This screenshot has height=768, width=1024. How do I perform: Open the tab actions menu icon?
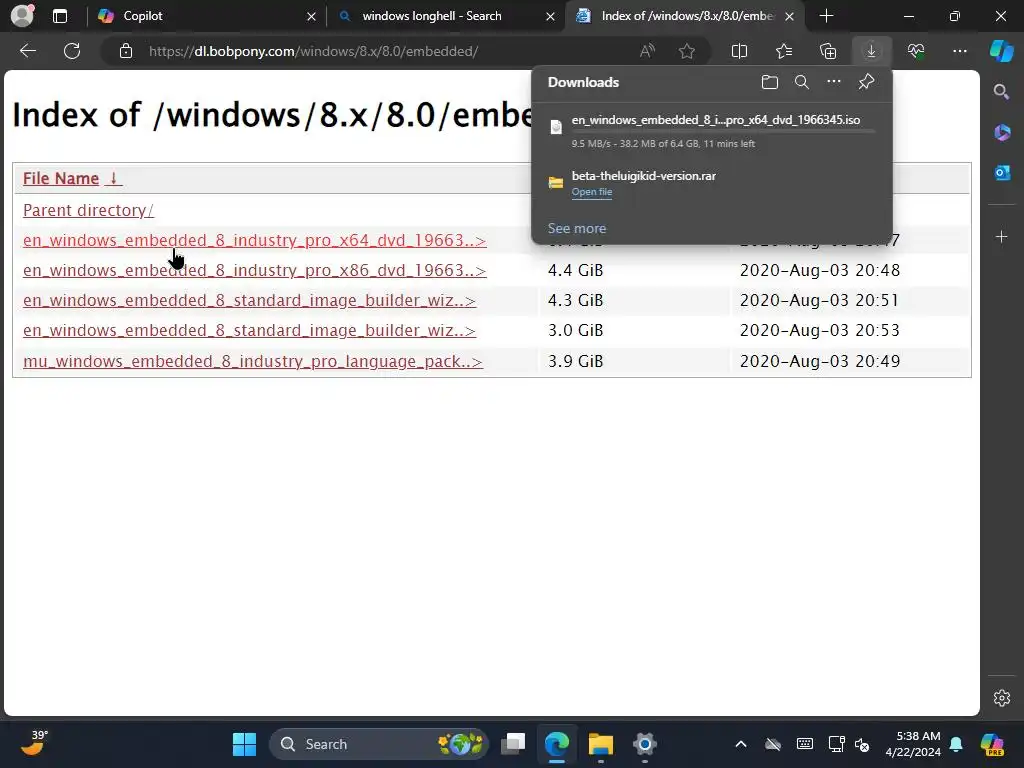coord(59,16)
